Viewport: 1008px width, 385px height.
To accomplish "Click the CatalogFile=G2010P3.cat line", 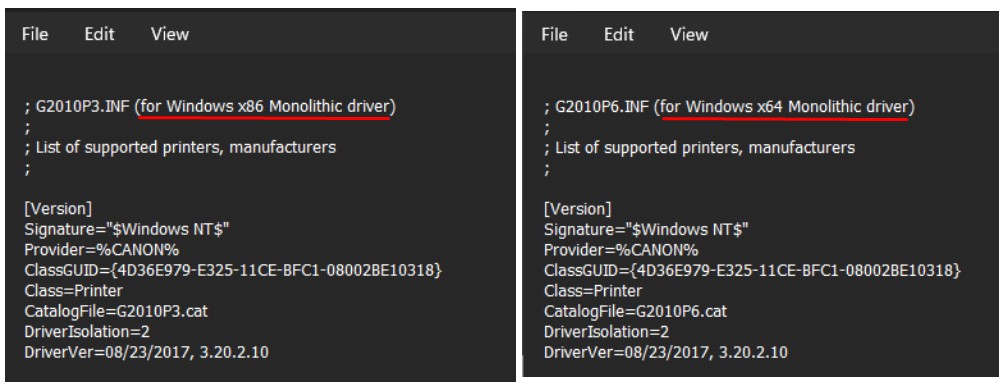I will [116, 311].
